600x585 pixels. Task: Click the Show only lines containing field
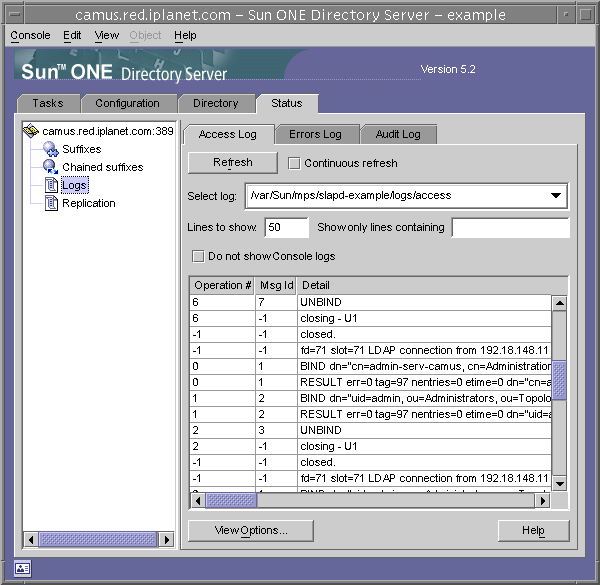coord(510,227)
